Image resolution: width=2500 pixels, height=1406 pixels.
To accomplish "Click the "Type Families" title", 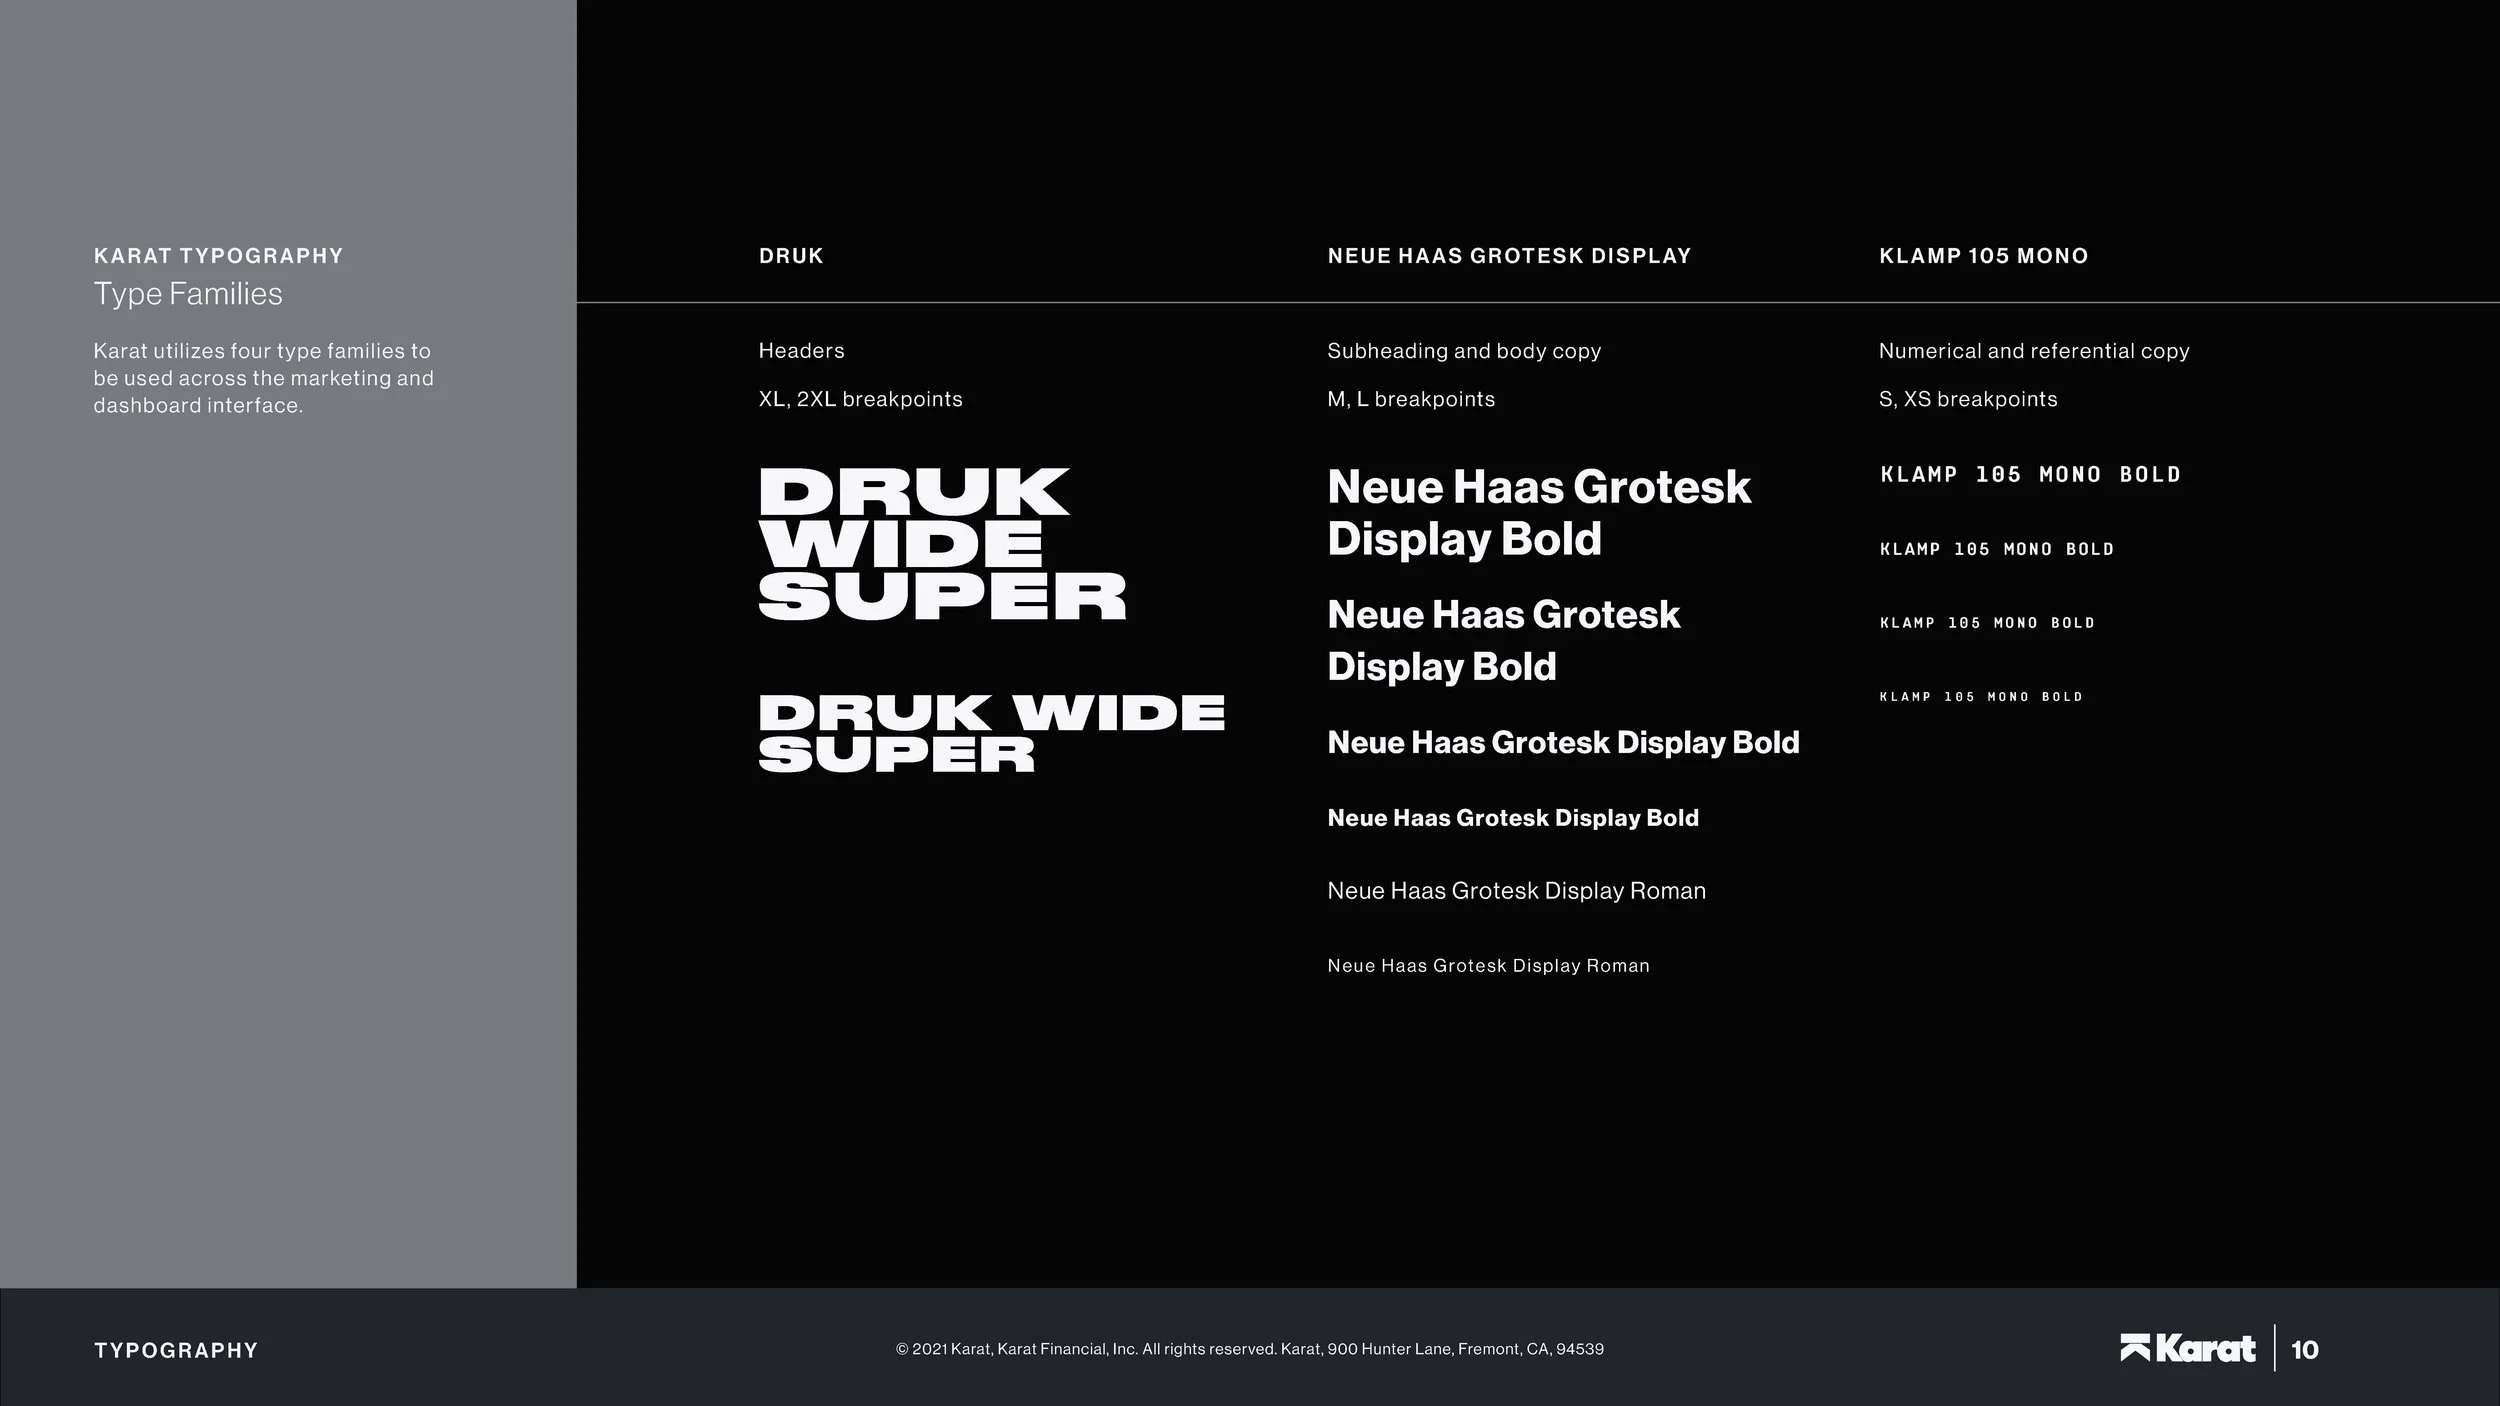I will [x=188, y=294].
